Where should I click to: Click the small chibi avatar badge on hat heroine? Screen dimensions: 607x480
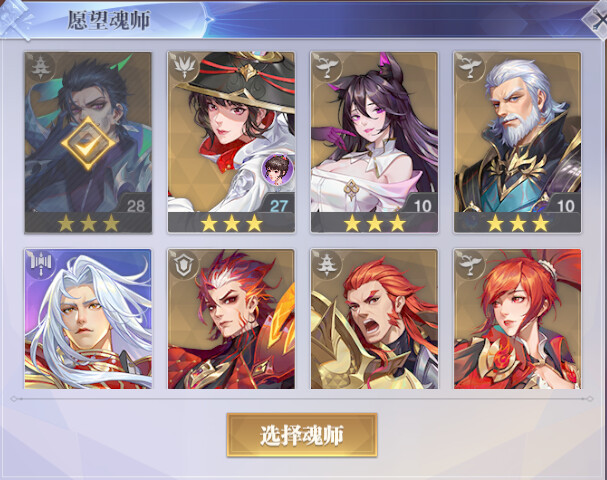[277, 169]
